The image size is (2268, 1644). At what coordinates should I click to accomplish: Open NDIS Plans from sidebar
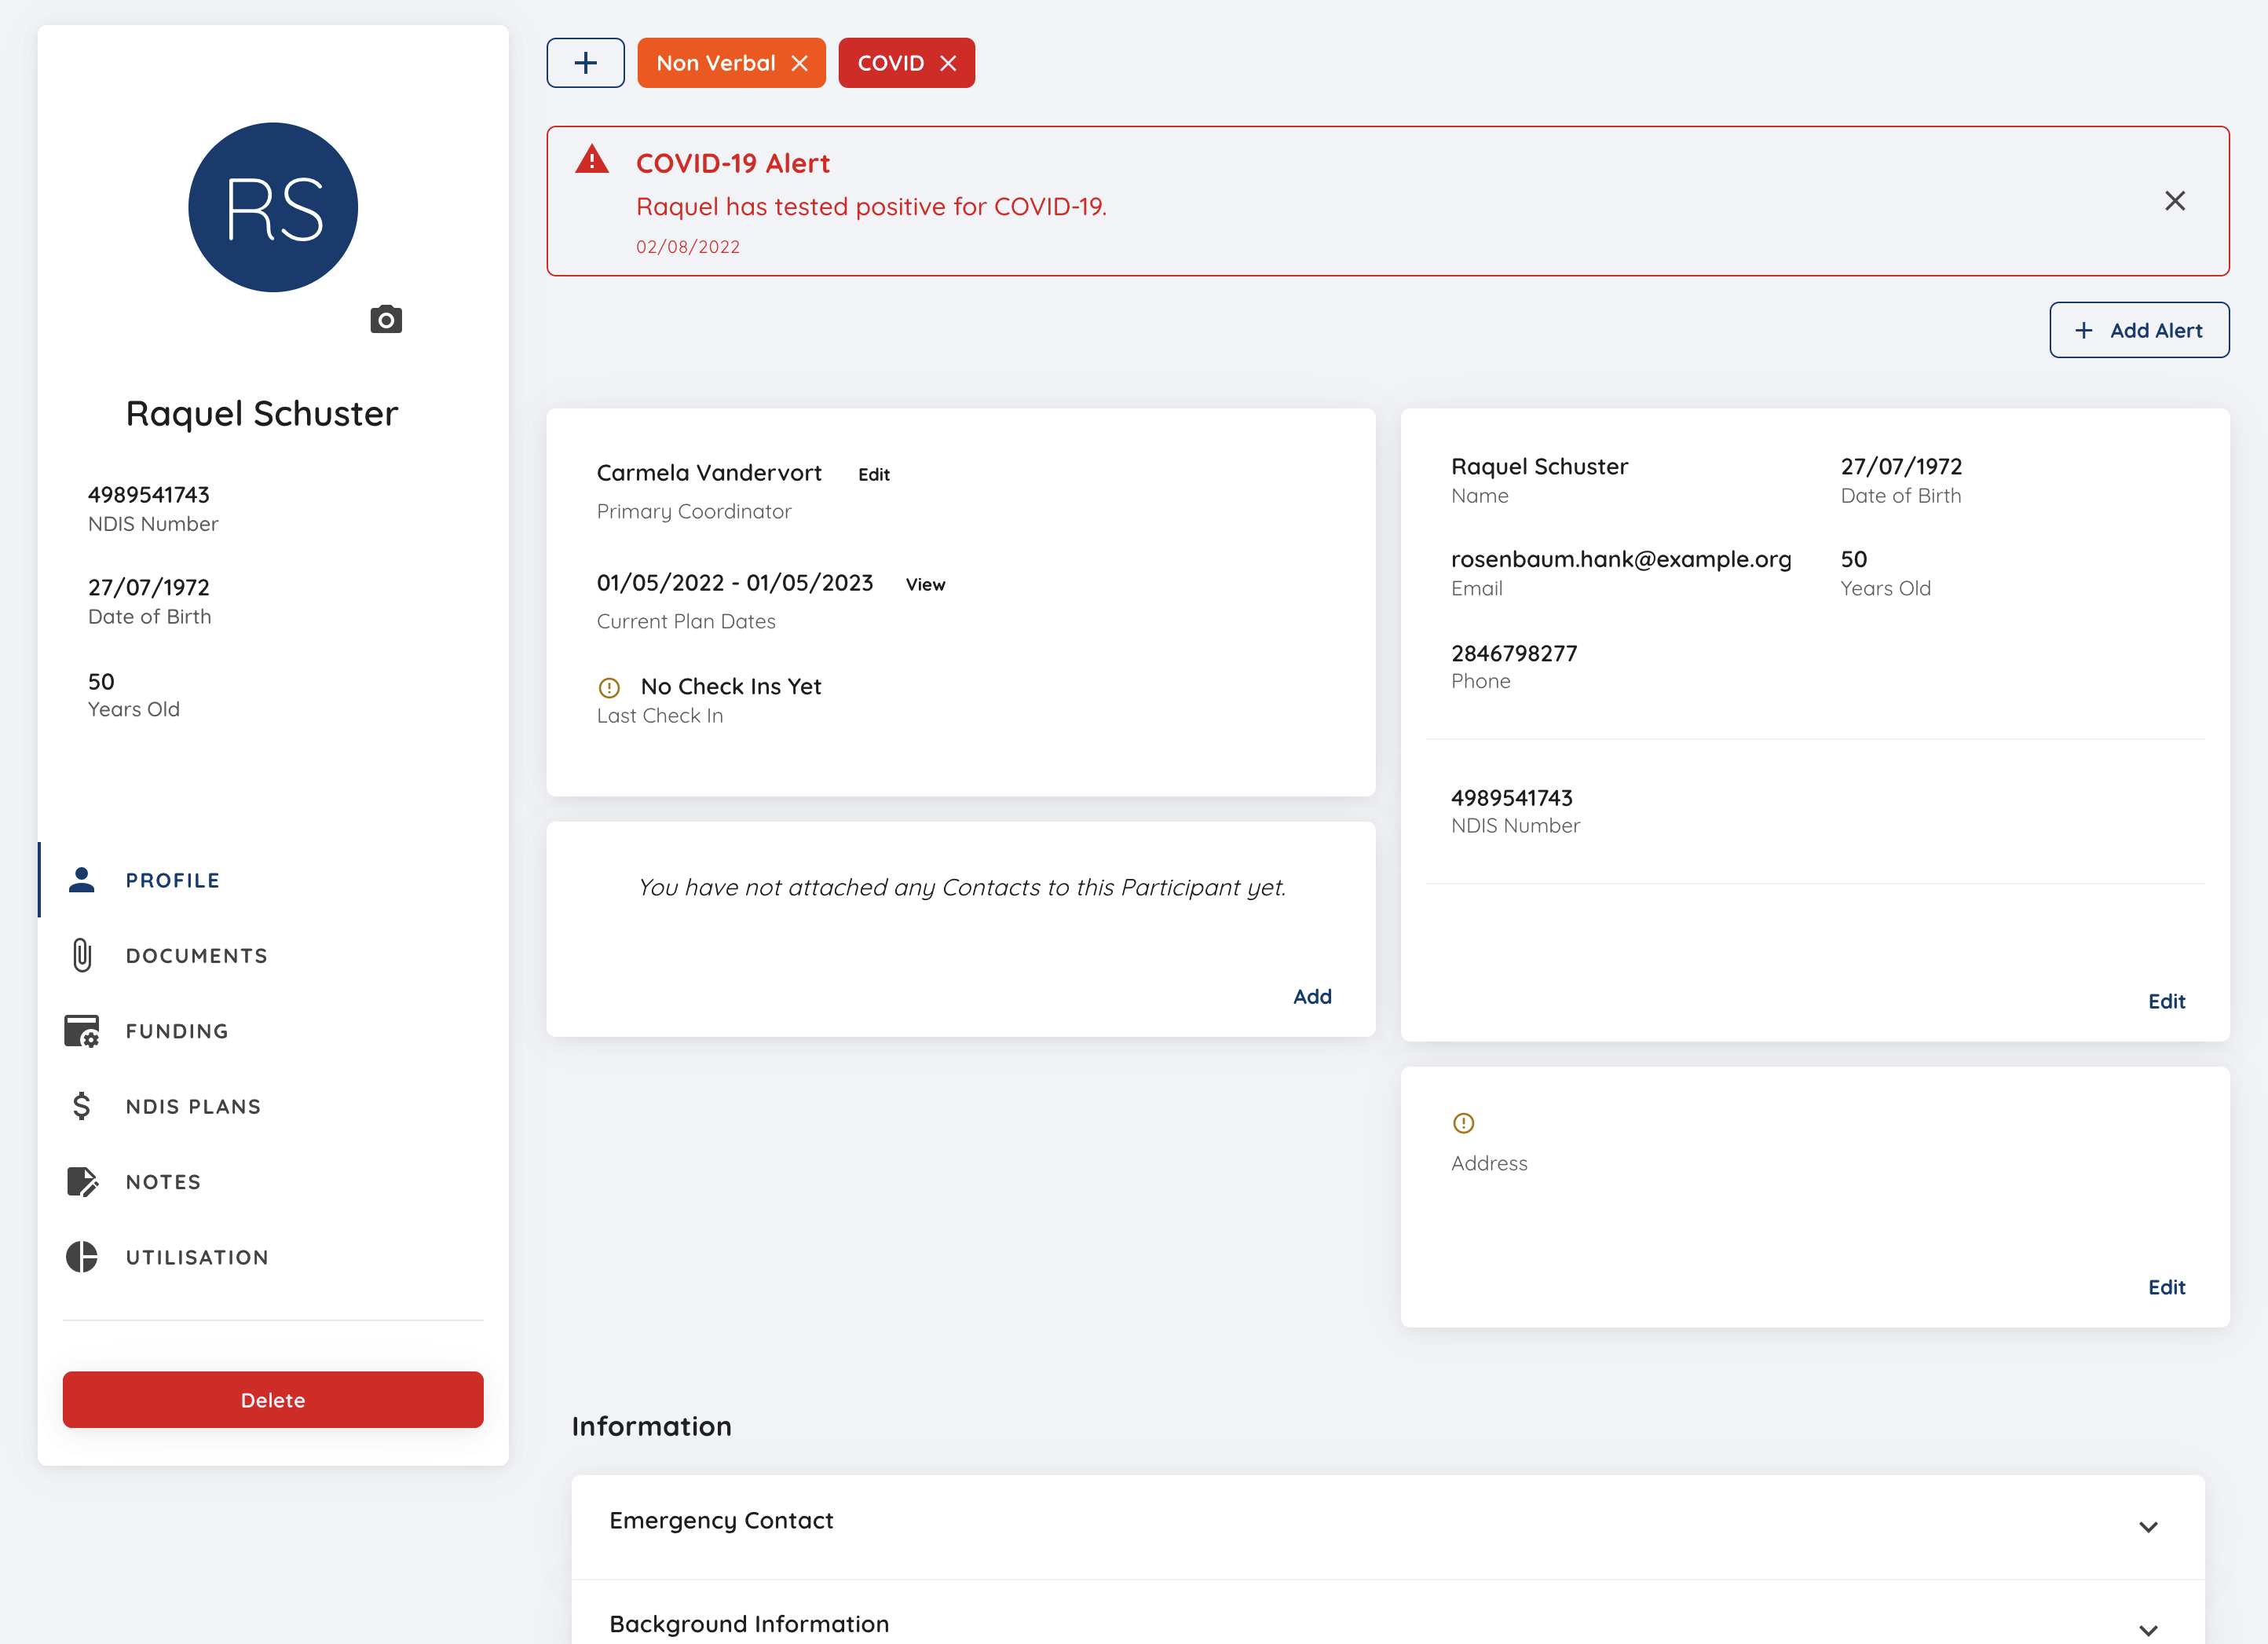point(193,1106)
